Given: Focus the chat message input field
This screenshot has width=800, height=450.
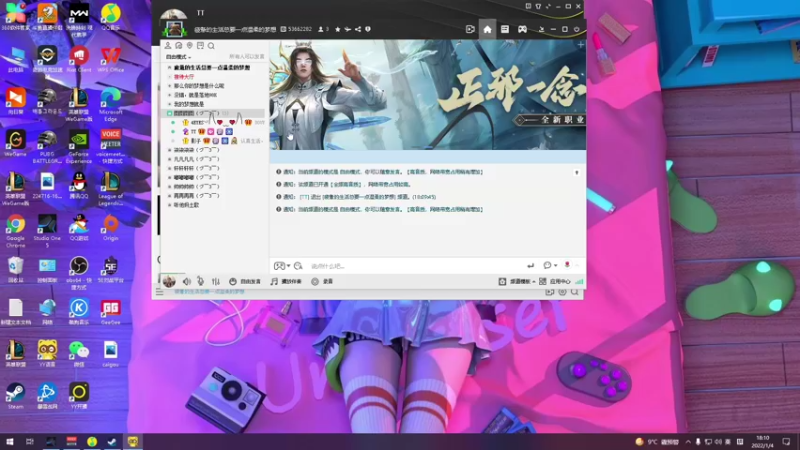Looking at the screenshot, I should [x=416, y=266].
